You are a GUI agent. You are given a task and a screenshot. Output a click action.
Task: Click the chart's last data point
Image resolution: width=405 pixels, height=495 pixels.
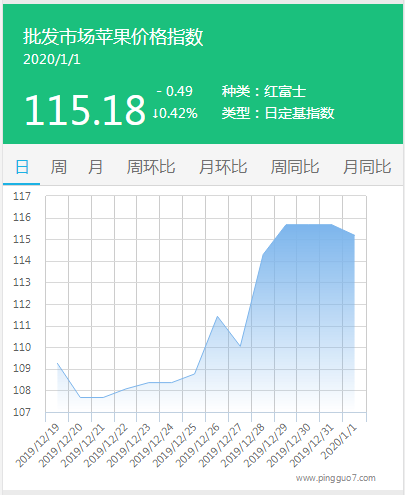tap(354, 235)
